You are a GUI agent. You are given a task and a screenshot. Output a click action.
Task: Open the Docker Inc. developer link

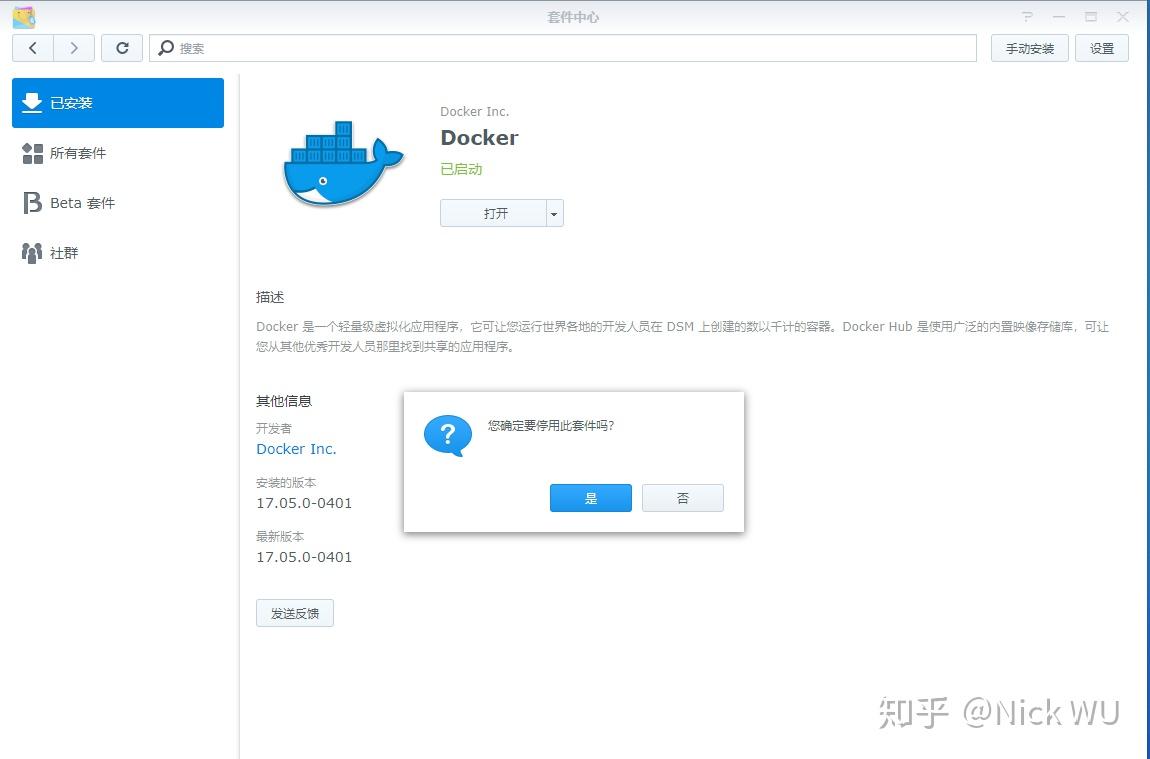pos(296,448)
